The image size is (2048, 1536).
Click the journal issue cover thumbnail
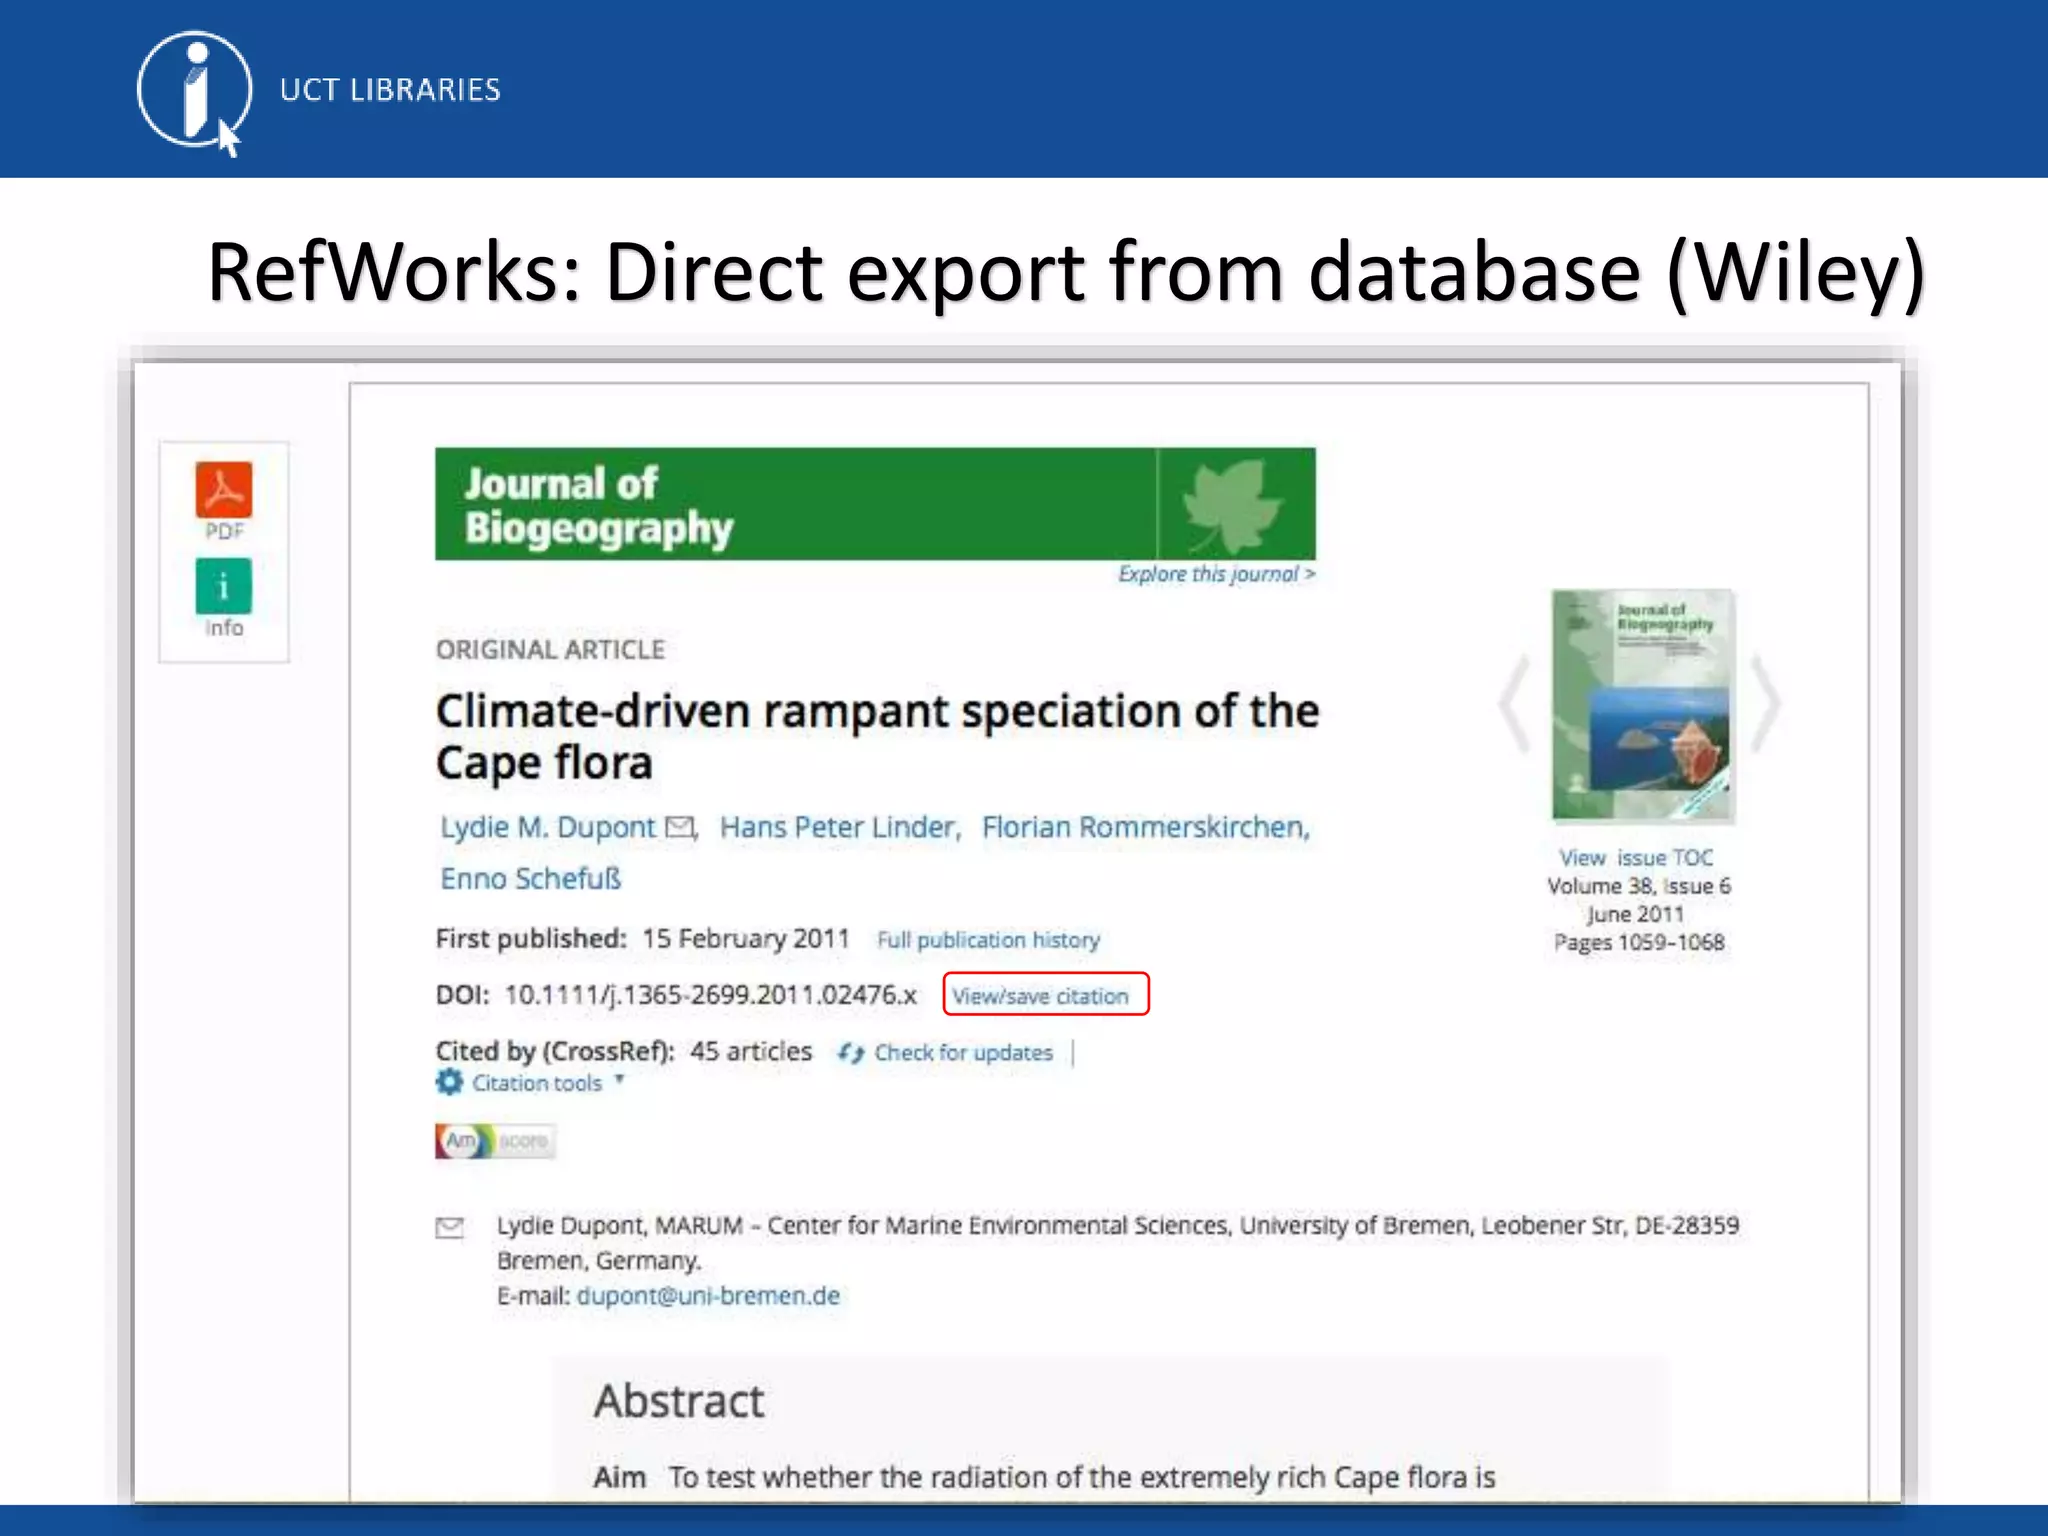[1643, 706]
